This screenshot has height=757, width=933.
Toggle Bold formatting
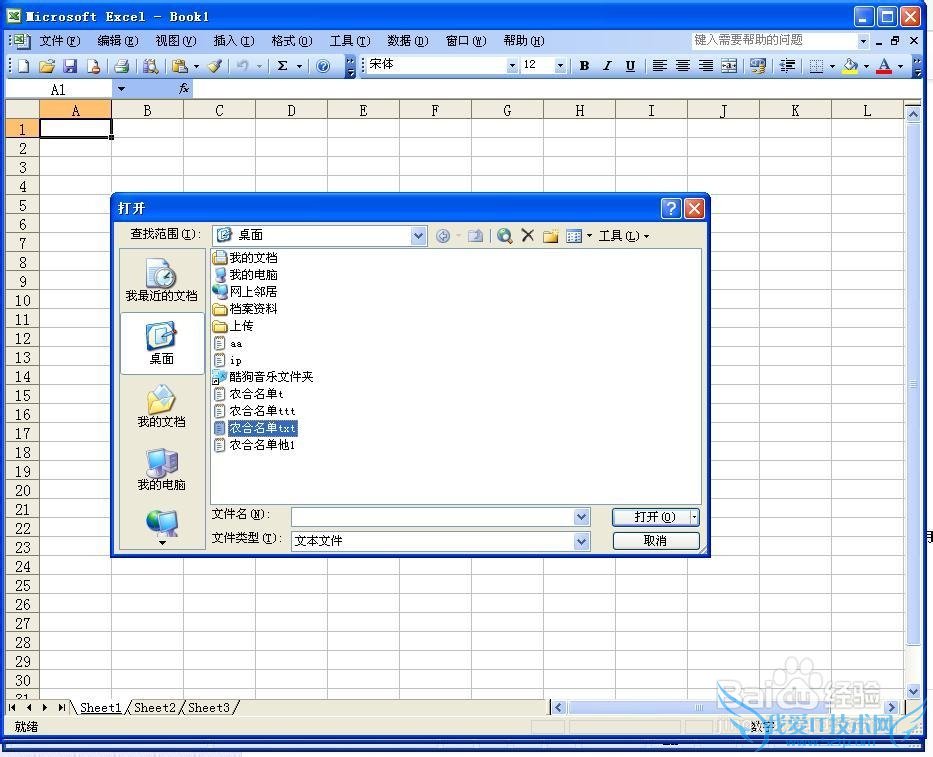(584, 66)
